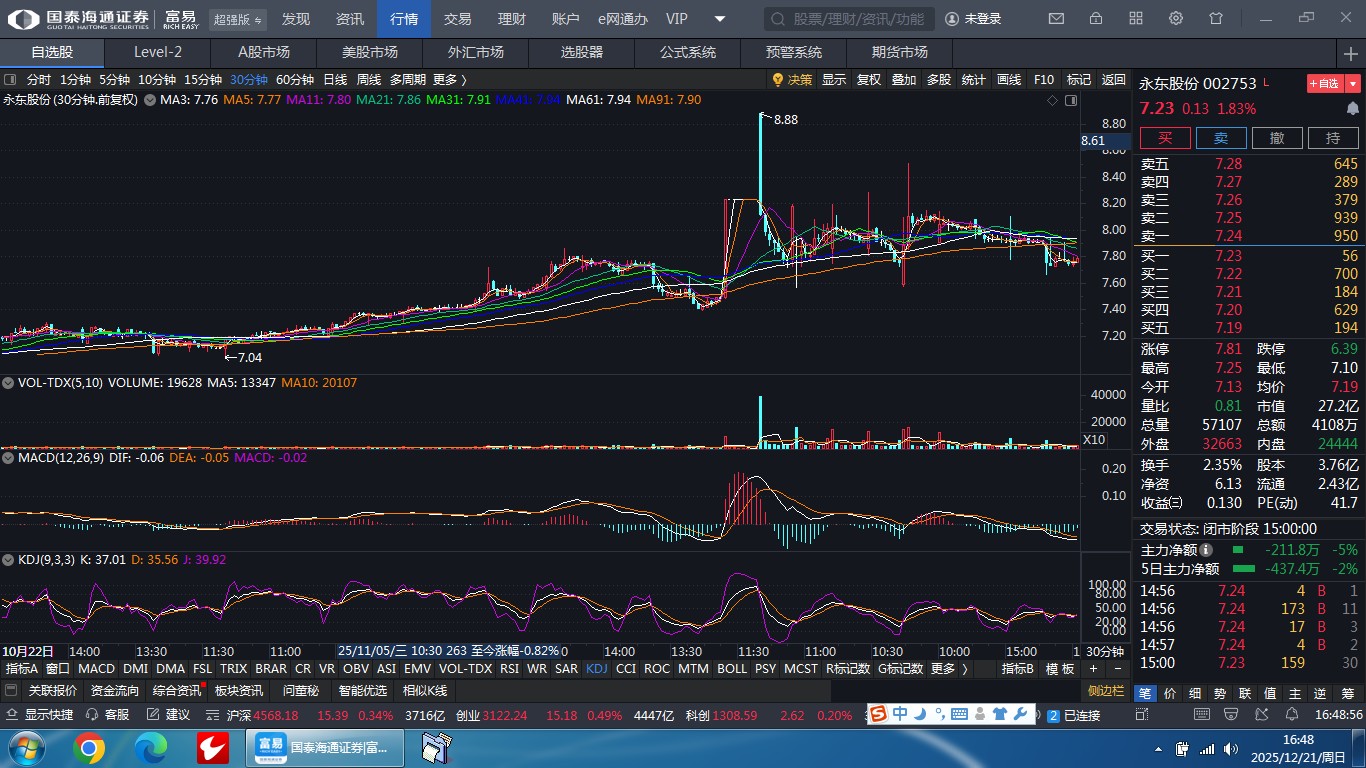Screen dimensions: 1366x768
Task: Open the grid layout icon in title bar
Action: coord(1136,19)
